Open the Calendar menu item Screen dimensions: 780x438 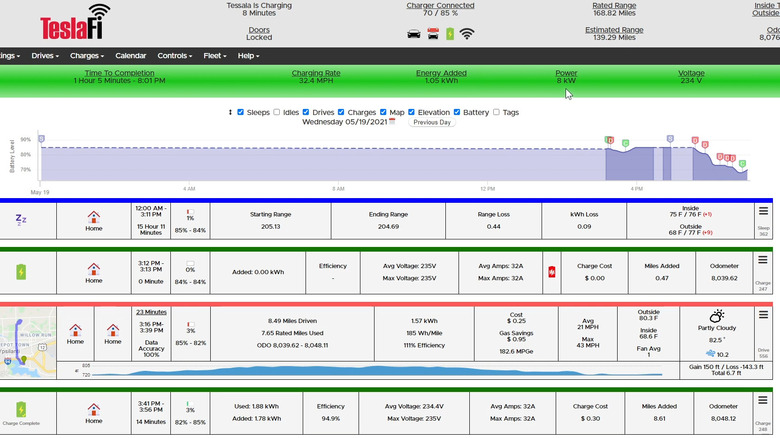(x=131, y=56)
